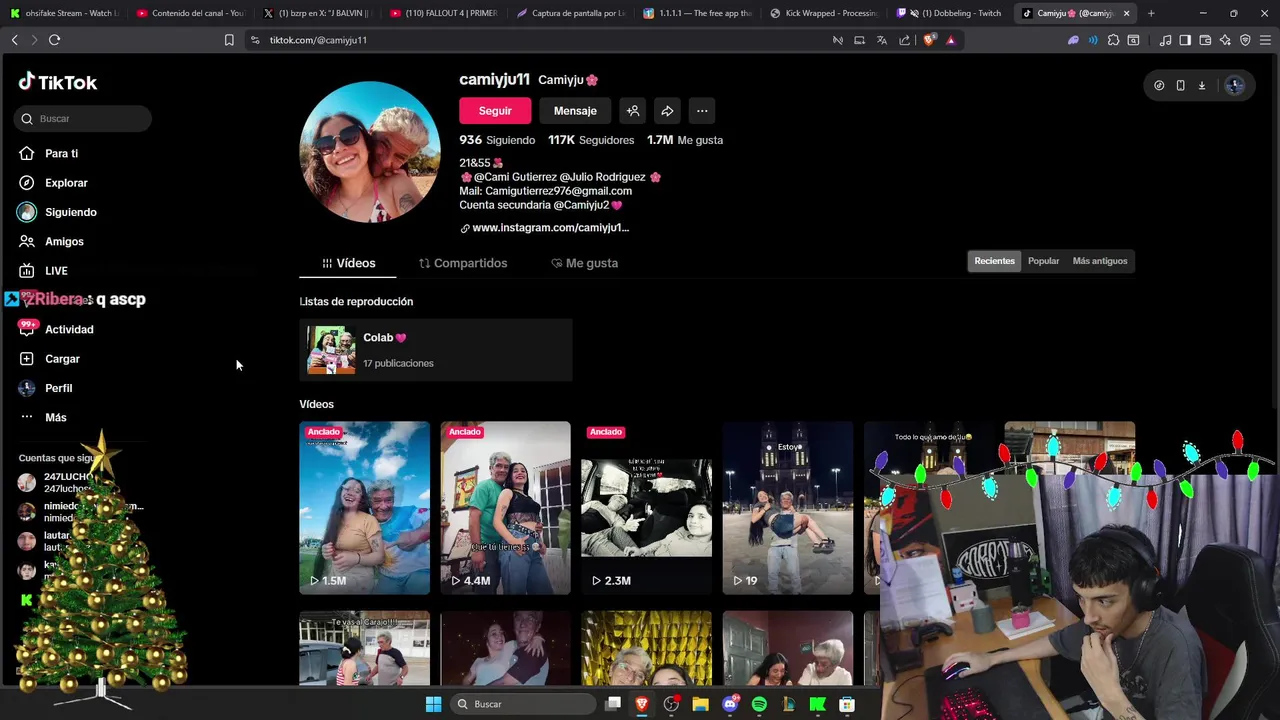Screen dimensions: 1280x720
Task: Play the pinned video with 2.3M views
Action: pos(646,508)
